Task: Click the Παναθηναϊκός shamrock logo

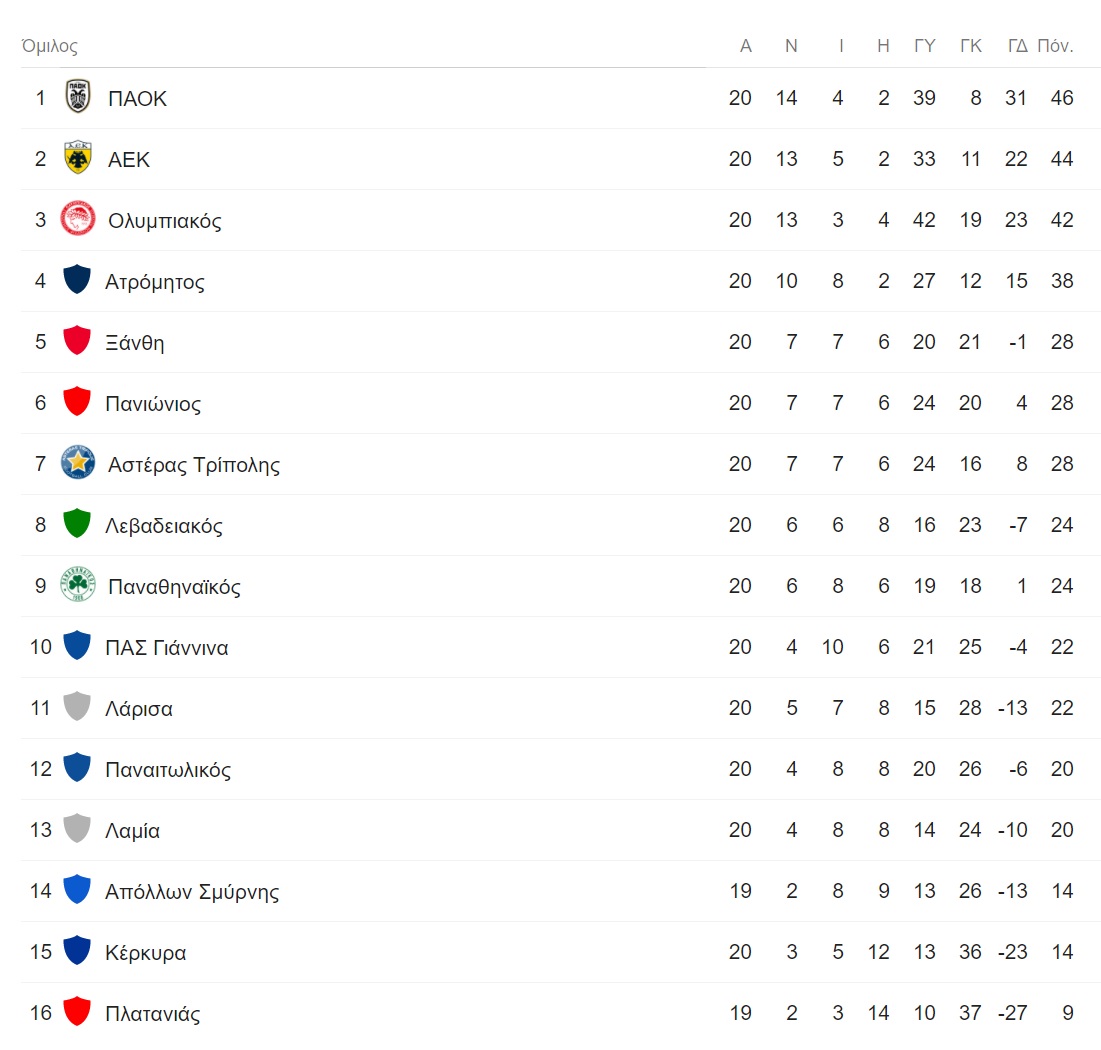Action: click(77, 585)
